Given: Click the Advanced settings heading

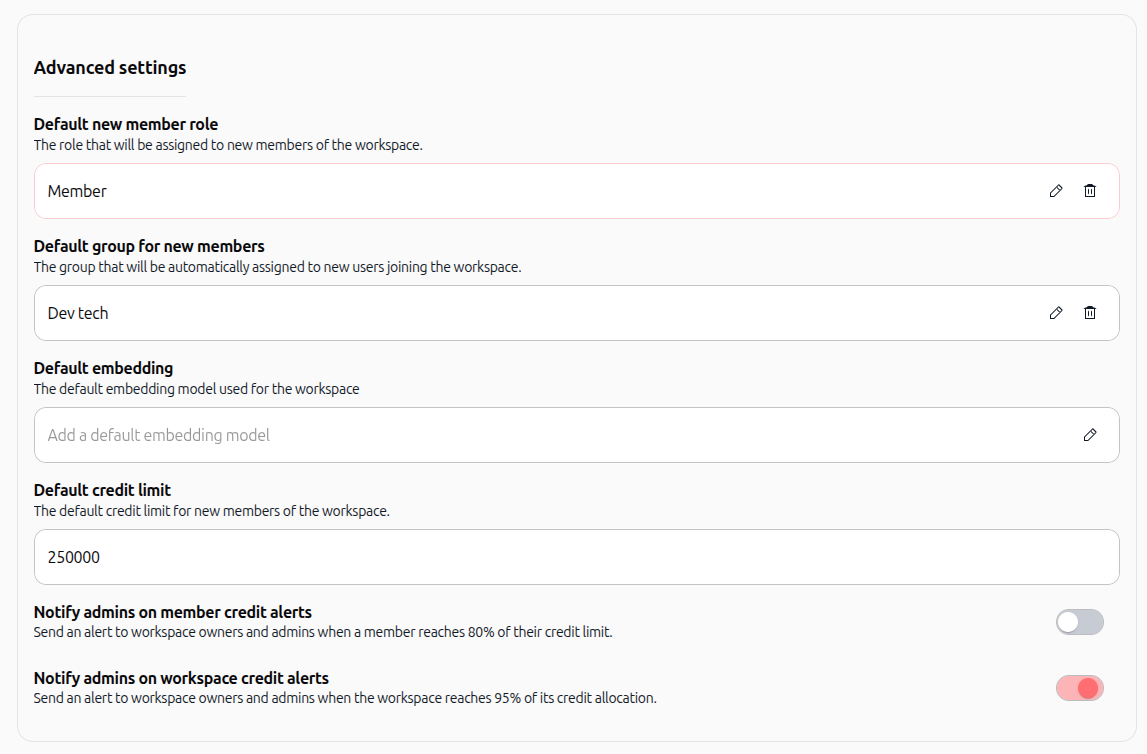Looking at the screenshot, I should (110, 67).
